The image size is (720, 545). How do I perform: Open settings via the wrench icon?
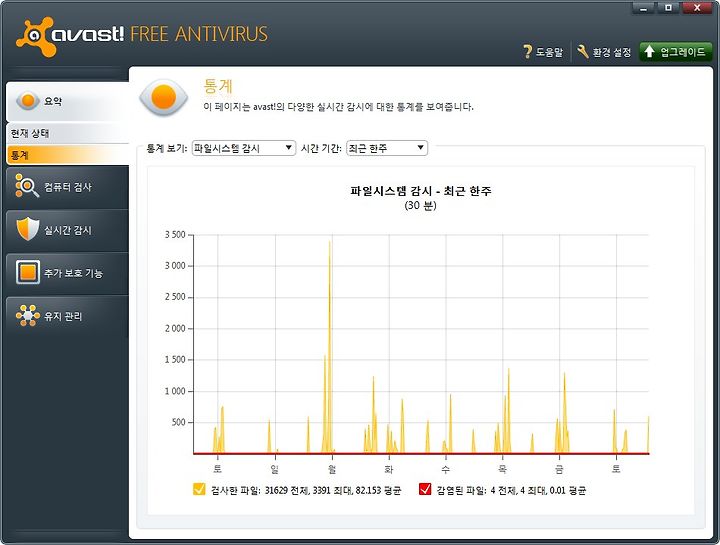[583, 51]
